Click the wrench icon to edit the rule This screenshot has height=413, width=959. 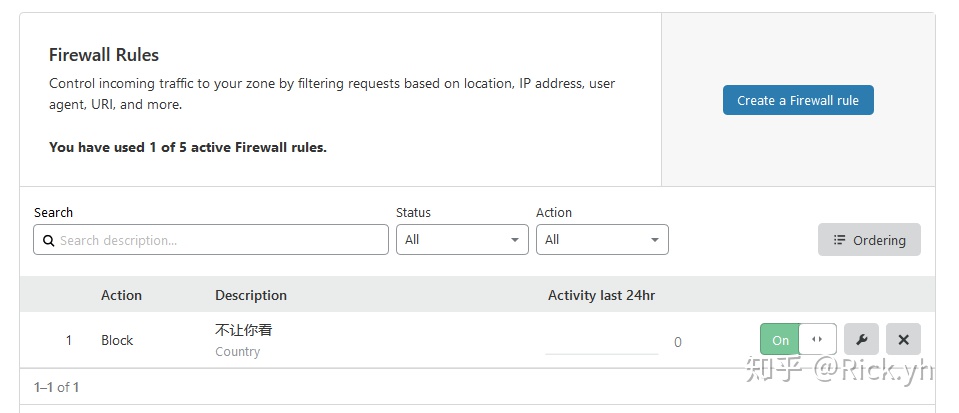pos(861,340)
